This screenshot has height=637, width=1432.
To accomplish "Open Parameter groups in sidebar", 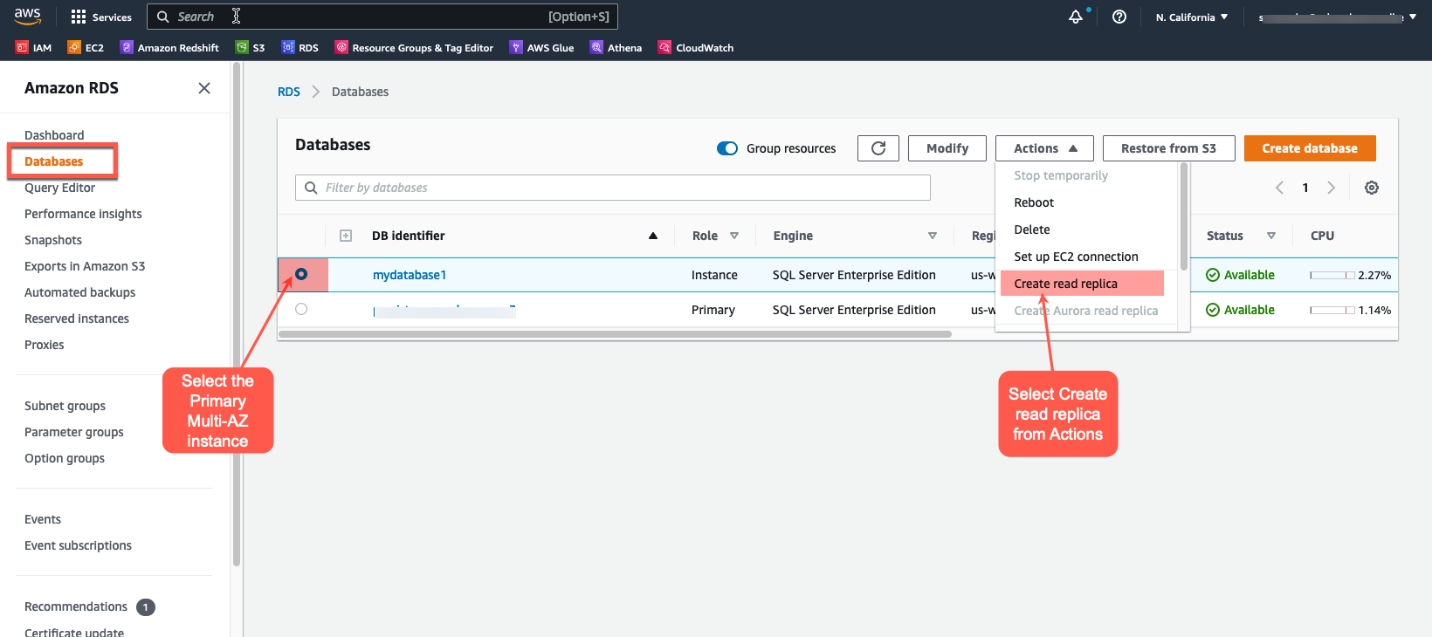I will coord(74,432).
